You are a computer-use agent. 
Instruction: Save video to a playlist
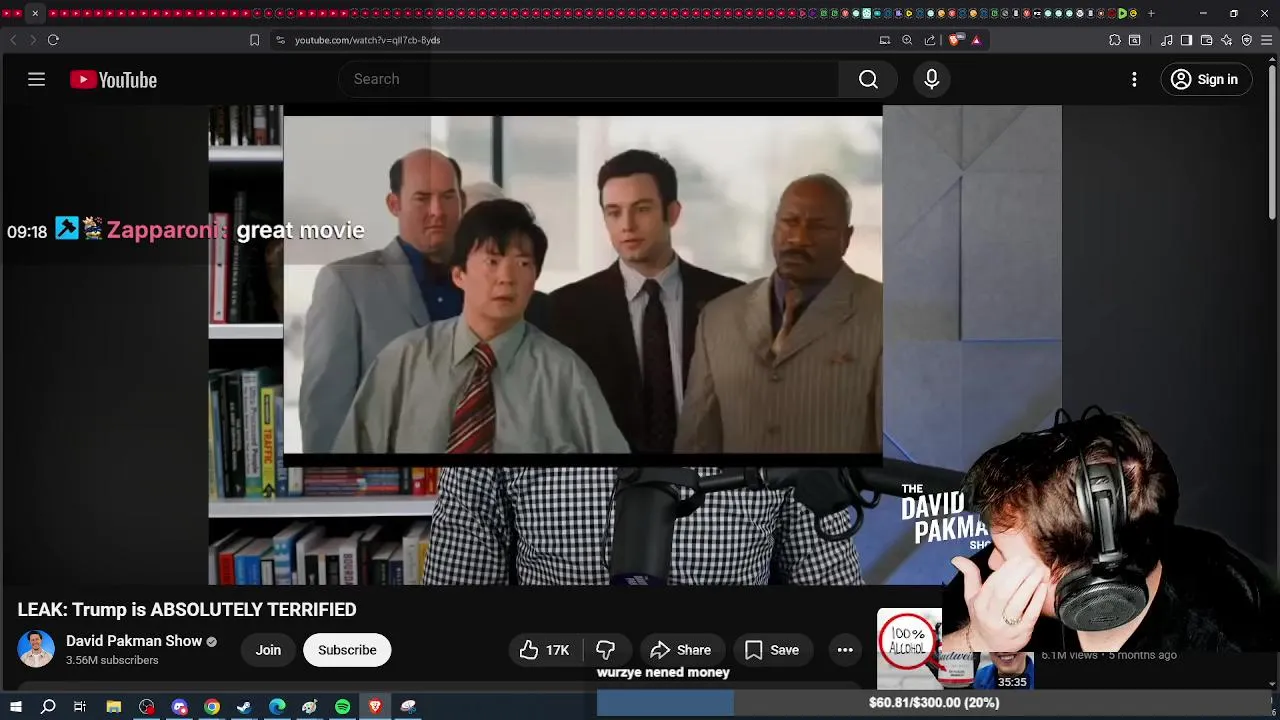(772, 650)
